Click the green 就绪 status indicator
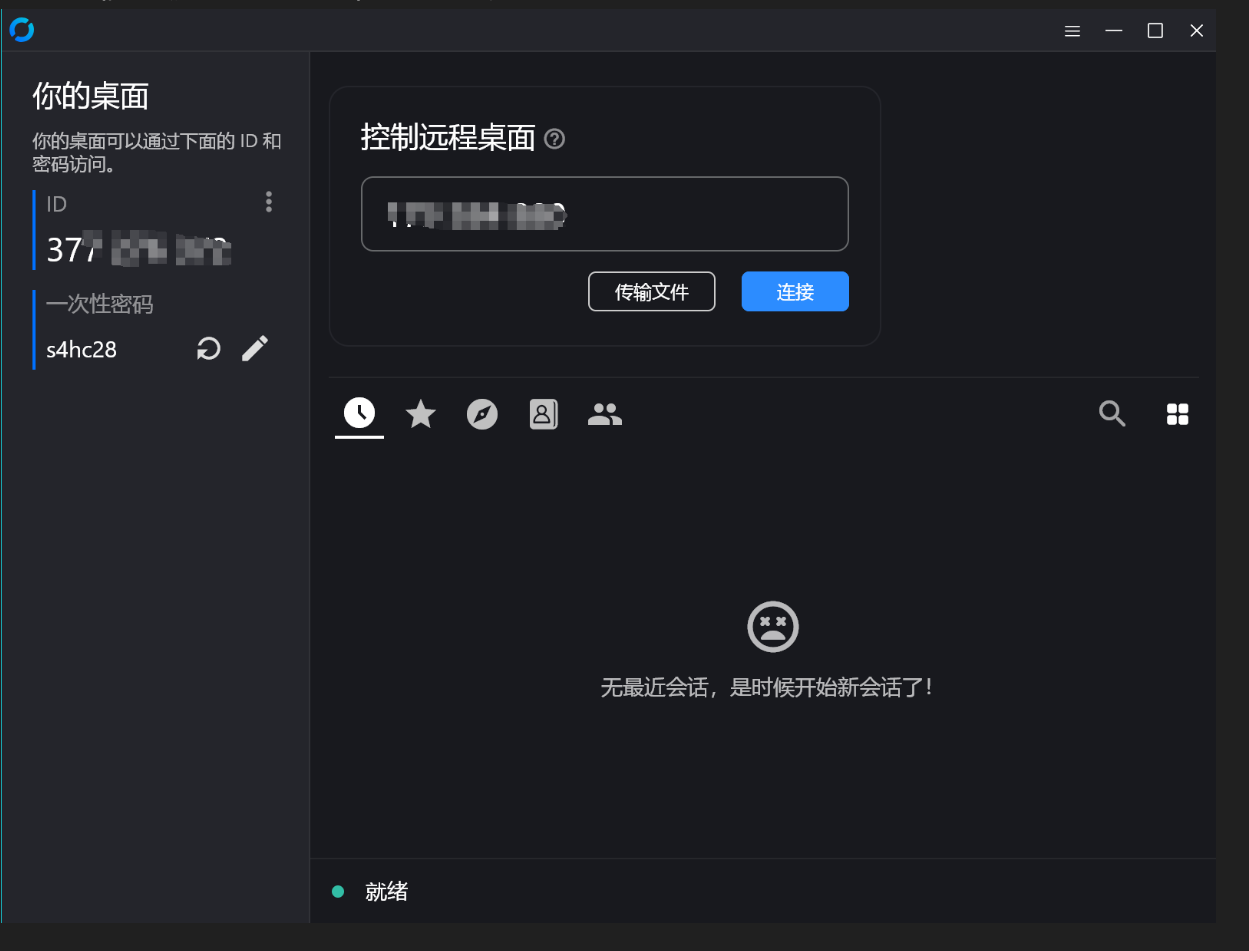Image resolution: width=1249 pixels, height=951 pixels. (x=338, y=892)
